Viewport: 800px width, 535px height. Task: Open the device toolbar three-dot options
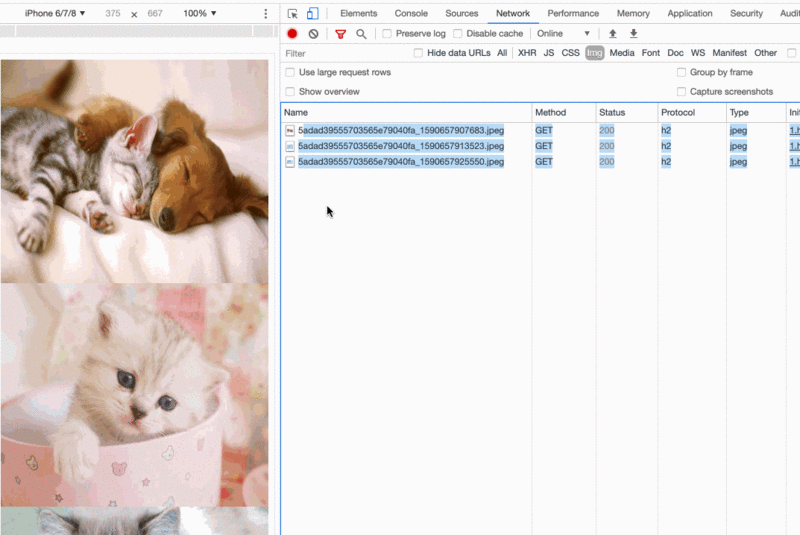coord(265,14)
